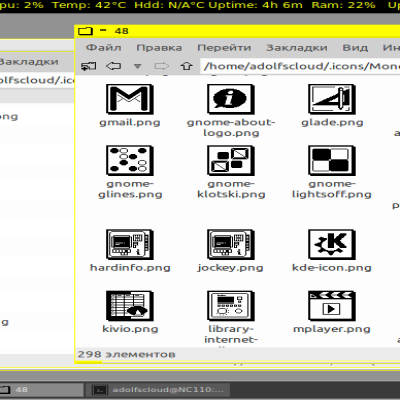Screen dimensions: 400x400
Task: Select the jockey.png icon
Action: (x=231, y=244)
